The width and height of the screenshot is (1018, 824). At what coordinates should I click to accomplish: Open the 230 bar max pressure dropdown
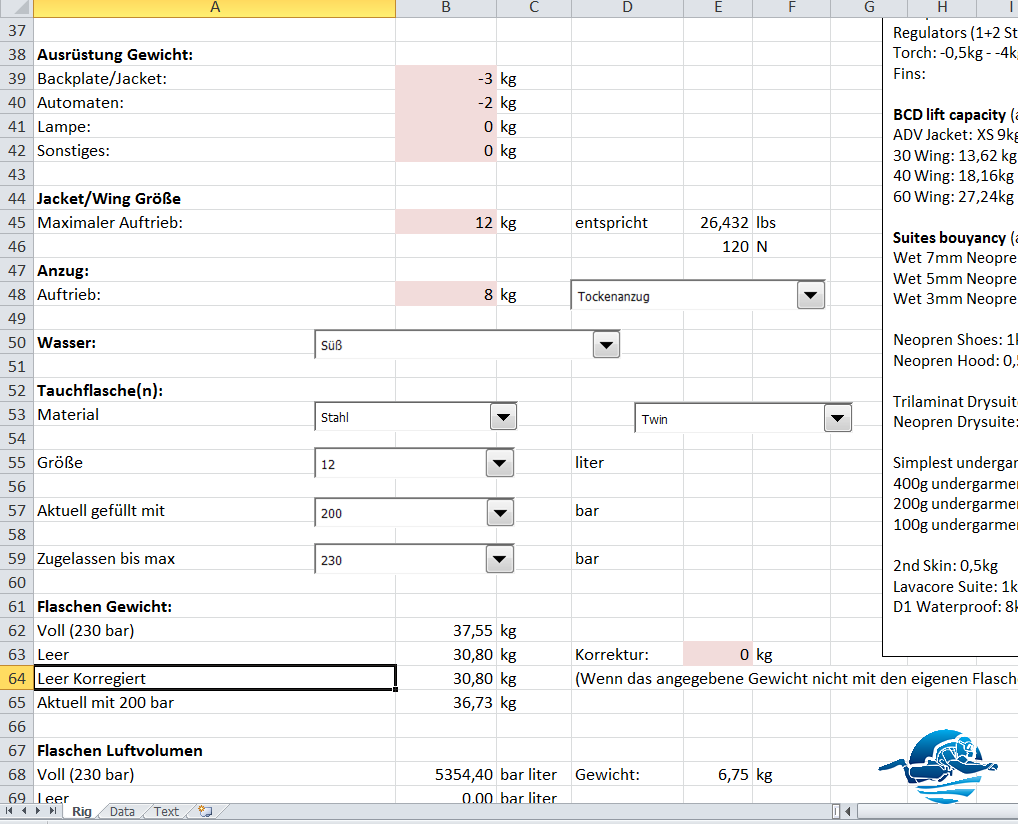tap(499, 560)
